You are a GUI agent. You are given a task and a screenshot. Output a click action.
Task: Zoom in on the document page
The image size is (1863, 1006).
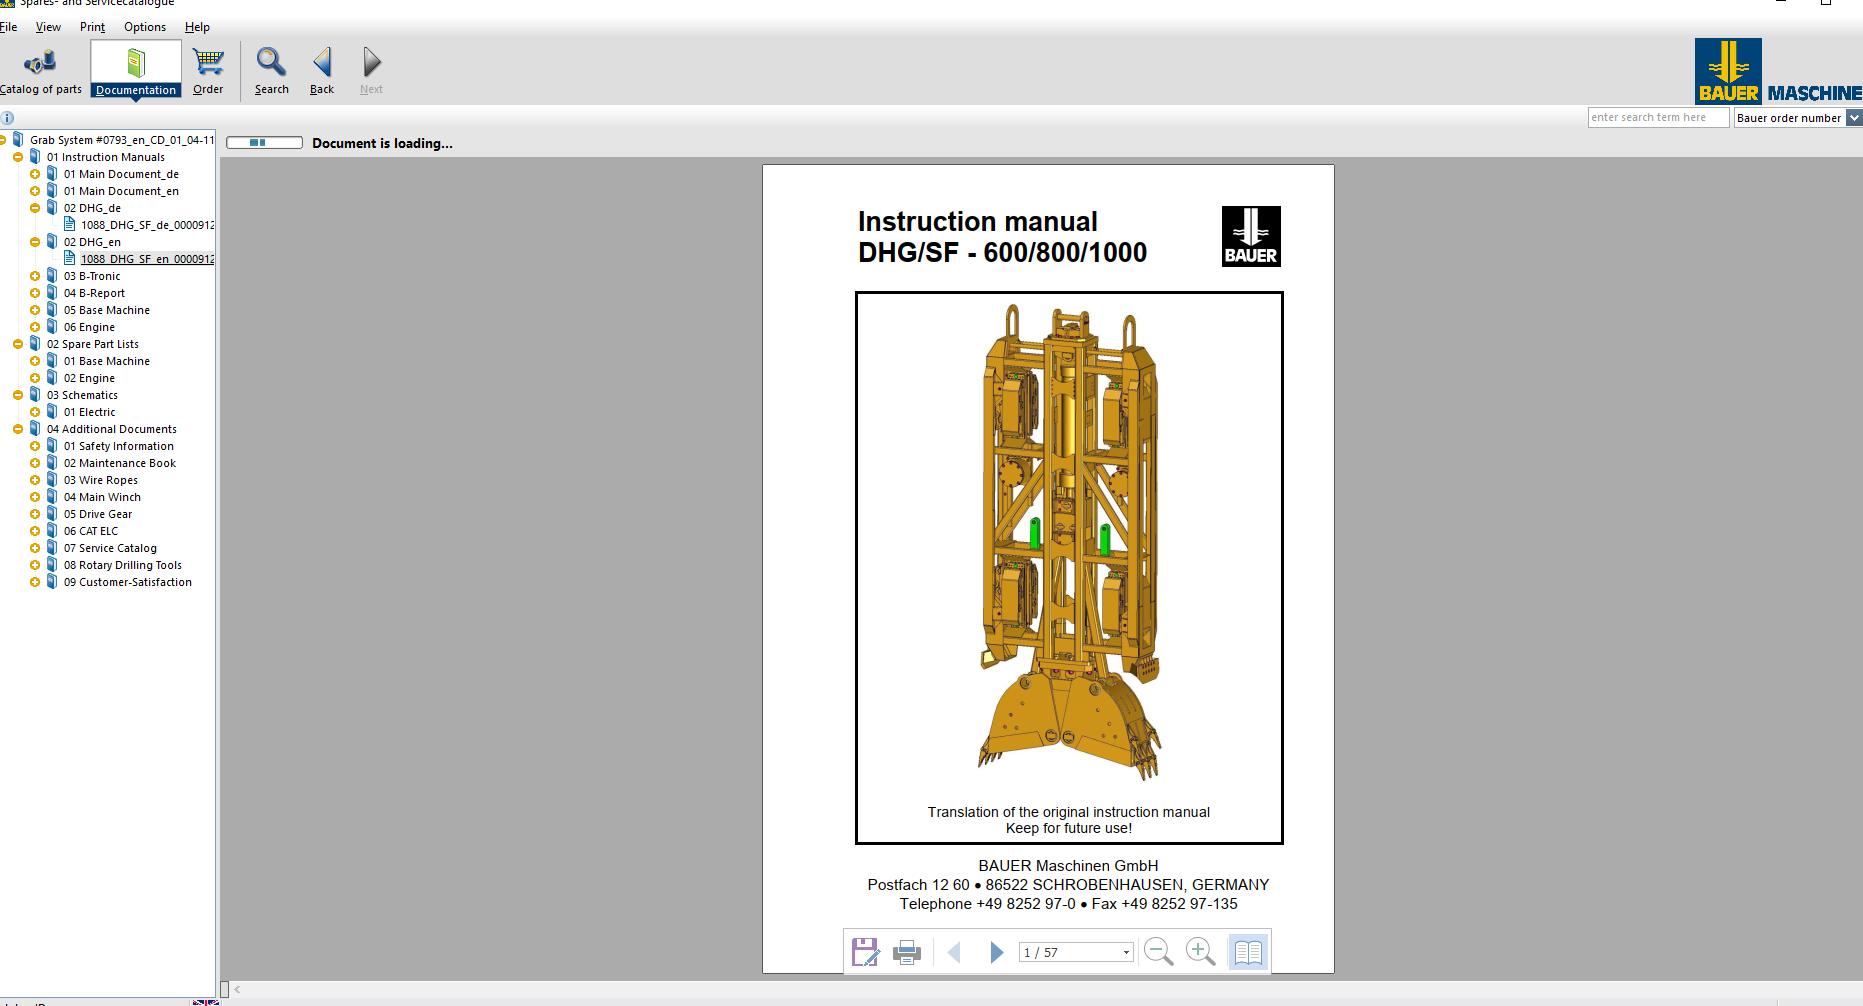[x=1200, y=952]
